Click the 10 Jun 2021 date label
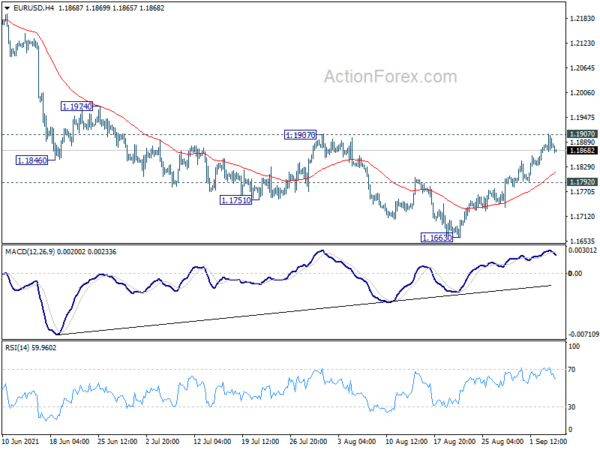Image resolution: width=600 pixels, height=450 pixels. click(x=20, y=441)
